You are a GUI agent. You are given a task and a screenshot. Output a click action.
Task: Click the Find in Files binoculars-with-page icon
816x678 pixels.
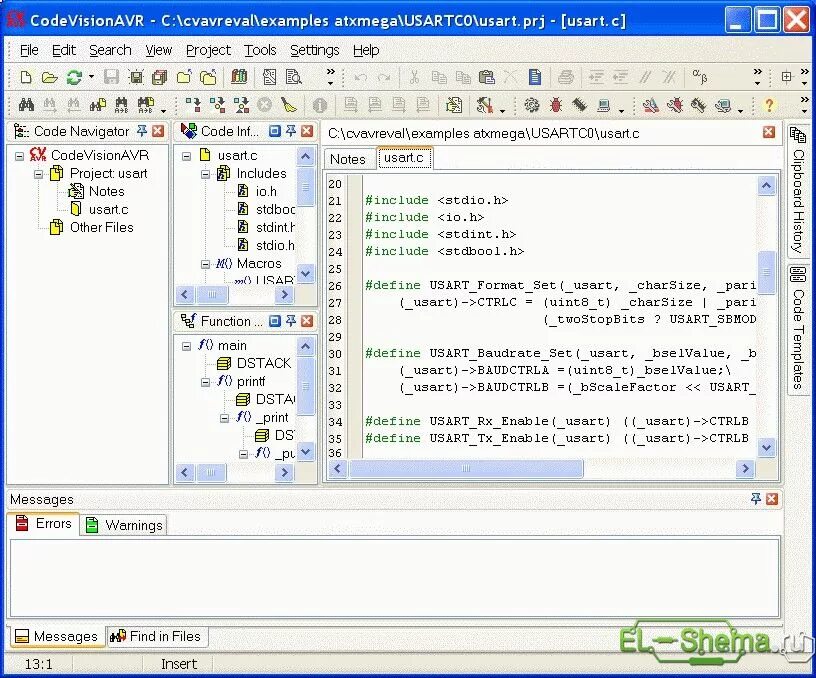click(98, 105)
